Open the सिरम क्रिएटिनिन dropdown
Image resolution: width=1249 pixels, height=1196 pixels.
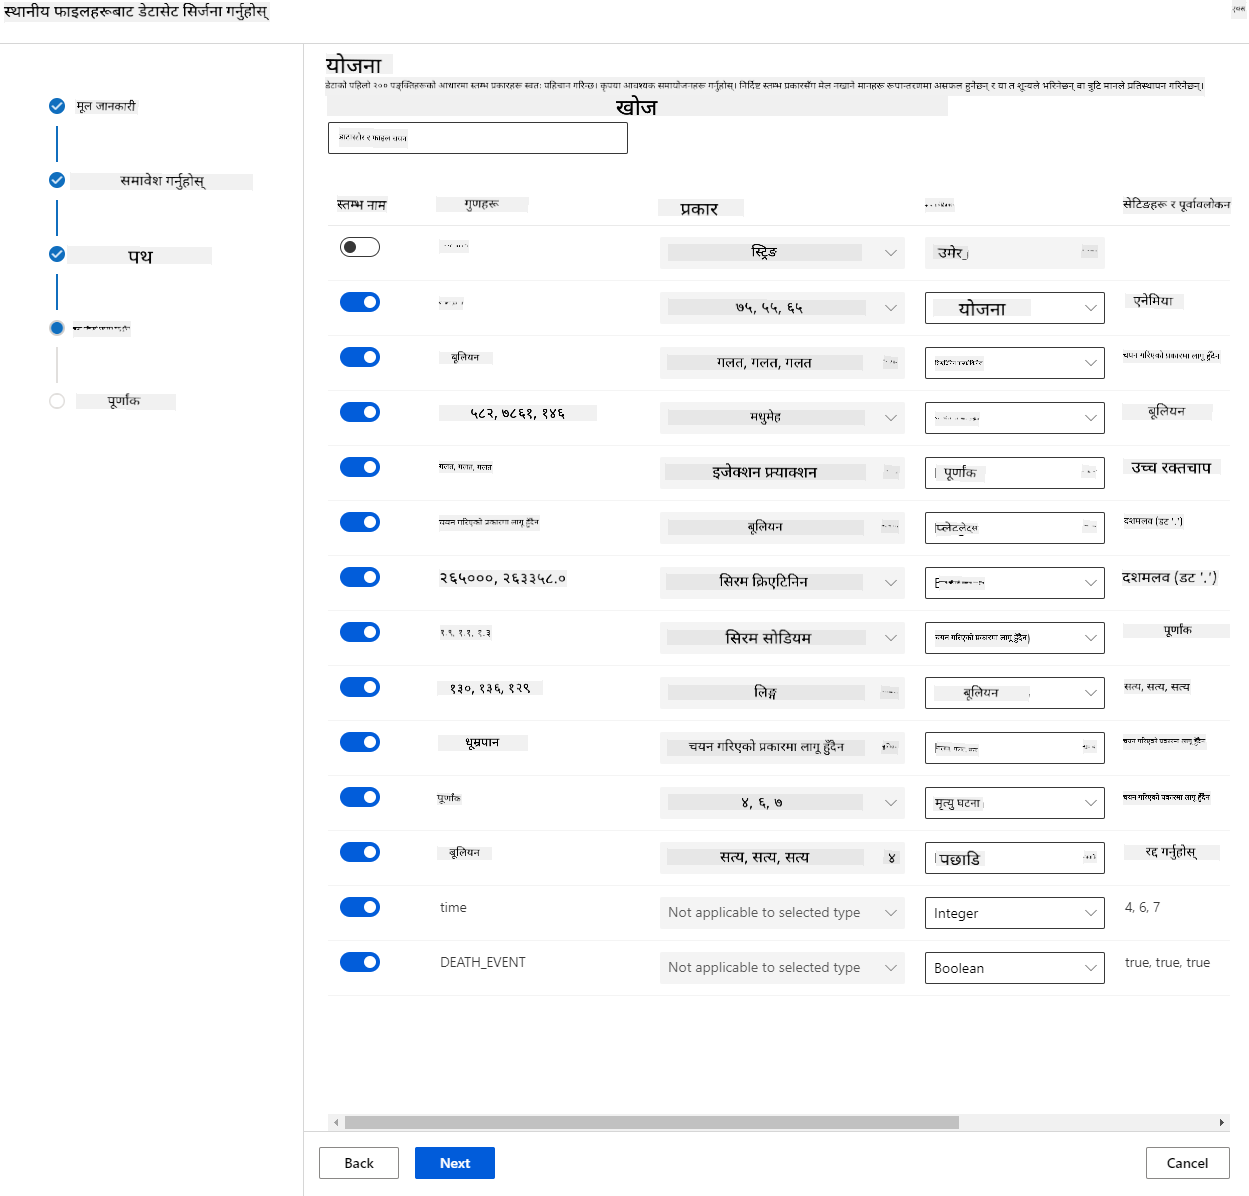coord(782,582)
